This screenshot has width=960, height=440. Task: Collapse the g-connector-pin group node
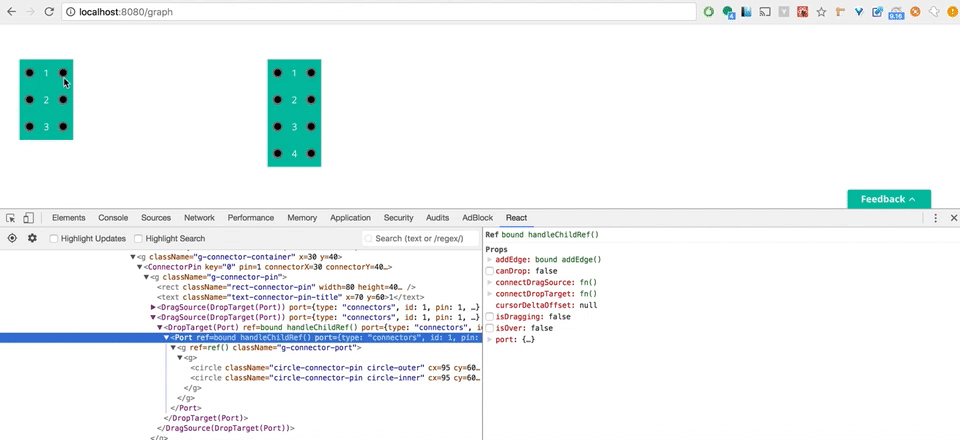point(146,277)
